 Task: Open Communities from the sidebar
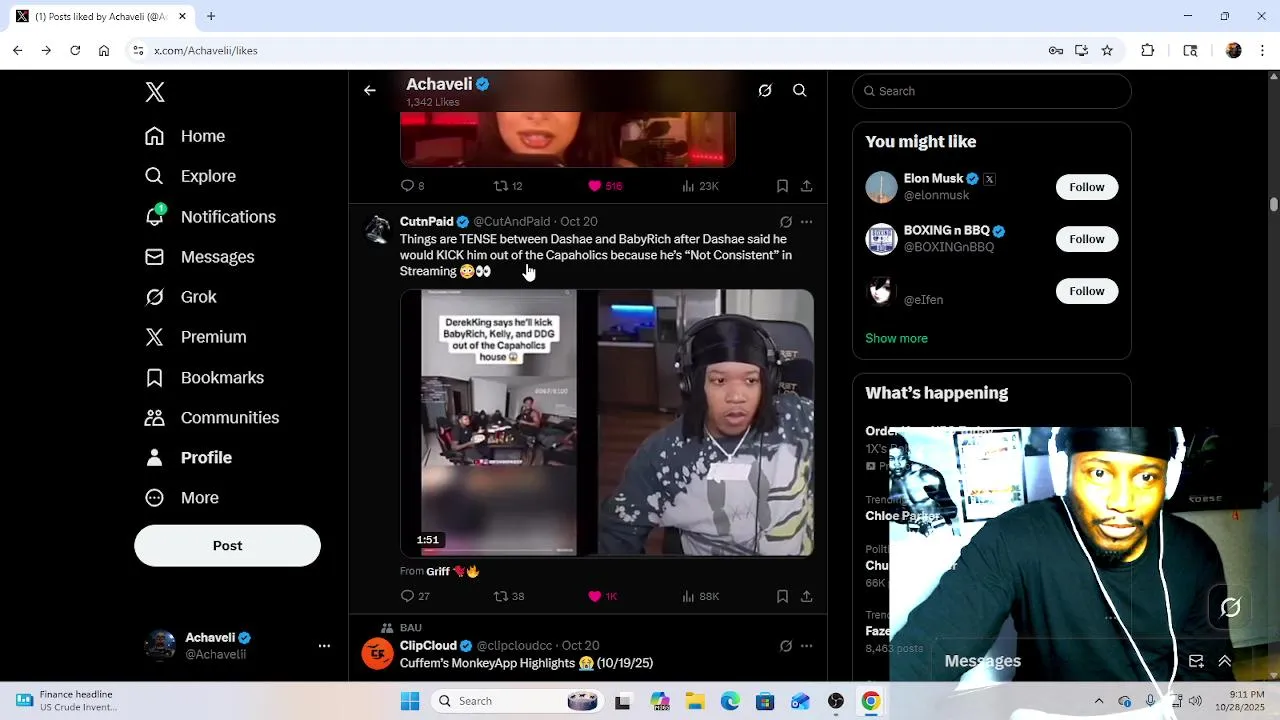211,418
